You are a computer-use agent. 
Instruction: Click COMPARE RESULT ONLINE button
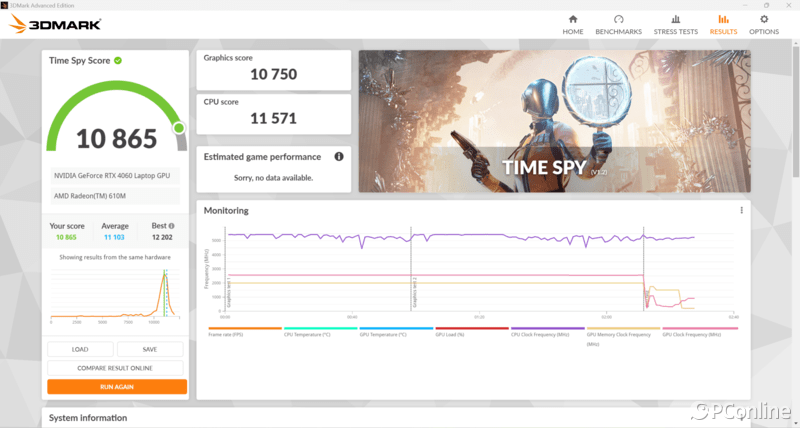(x=115, y=368)
